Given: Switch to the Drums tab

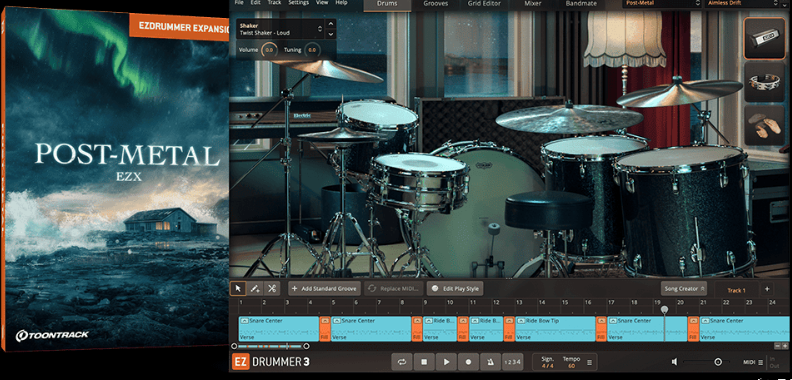Looking at the screenshot, I should (387, 4).
